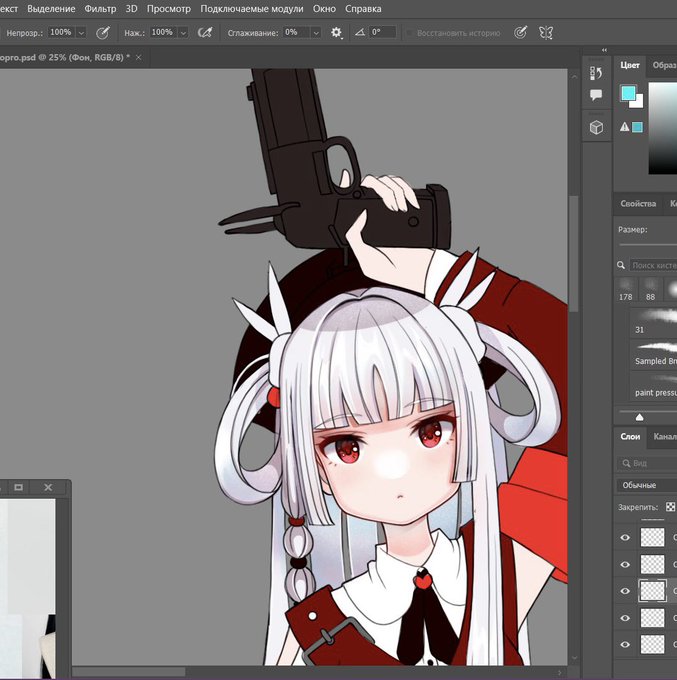Open Наж. 100% flow dropdown arrow
Viewport: 677px width, 680px height.
tap(183, 33)
